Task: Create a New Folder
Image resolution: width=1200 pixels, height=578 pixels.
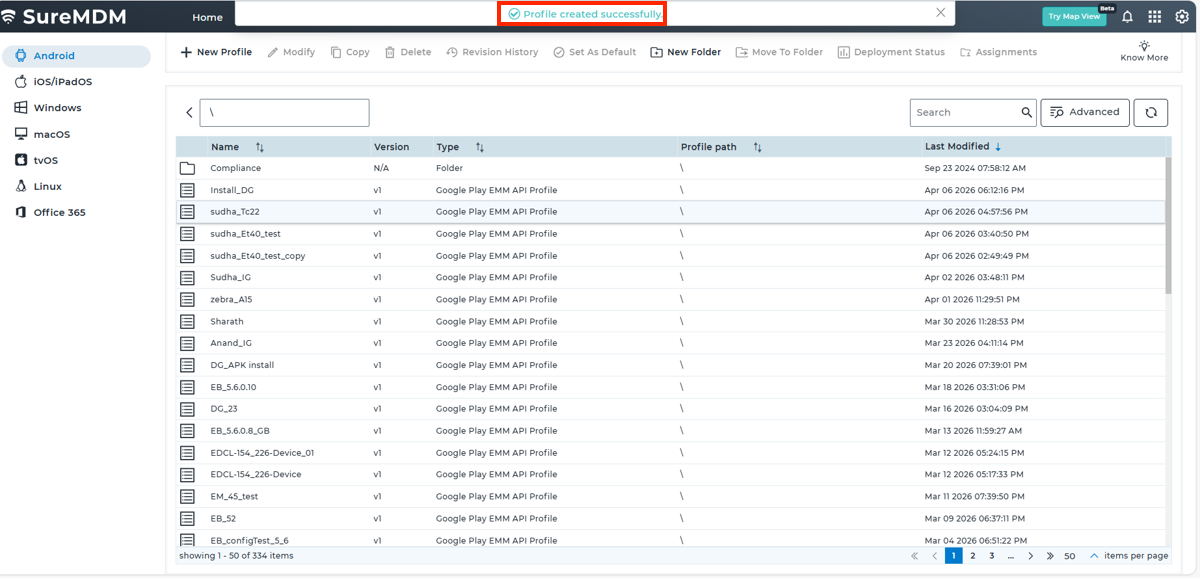Action: tap(686, 52)
